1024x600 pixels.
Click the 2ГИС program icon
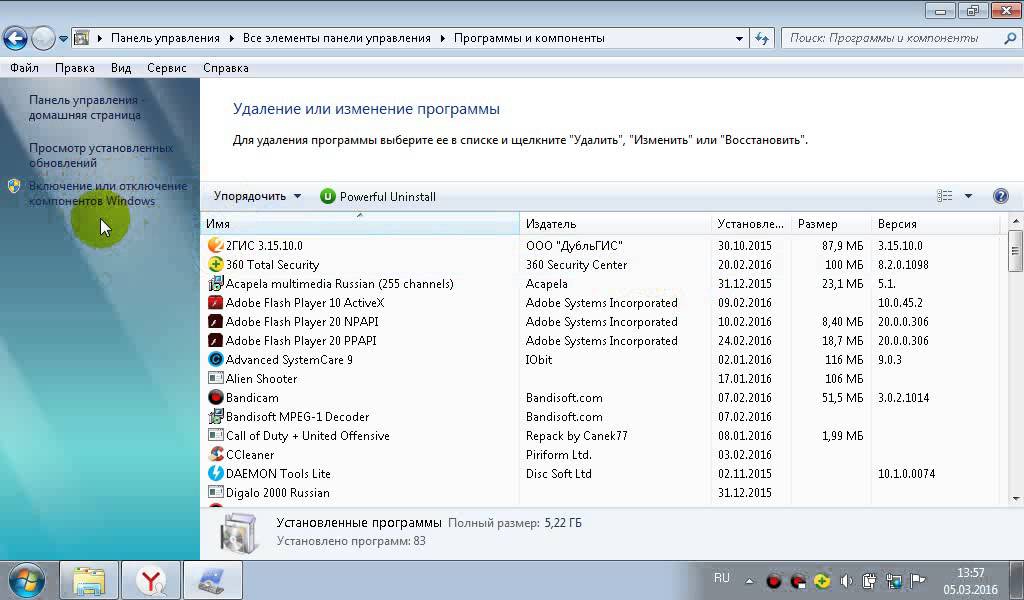tap(216, 245)
